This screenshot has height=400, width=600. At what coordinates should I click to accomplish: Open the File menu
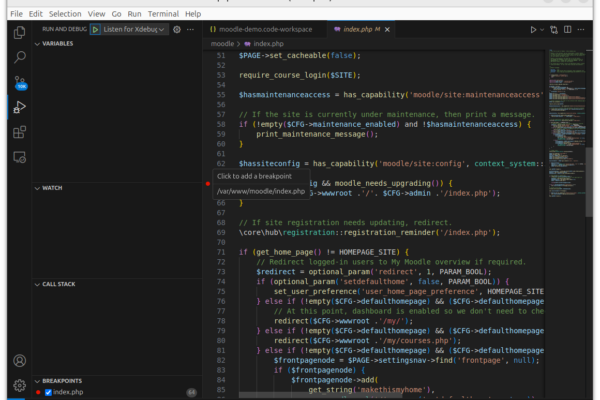click(16, 14)
